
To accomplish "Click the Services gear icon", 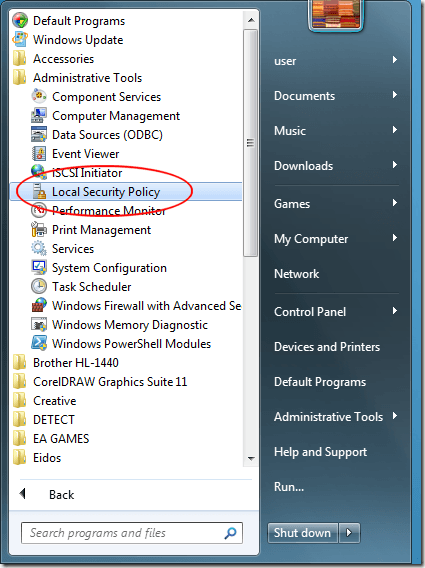I will coord(39,248).
